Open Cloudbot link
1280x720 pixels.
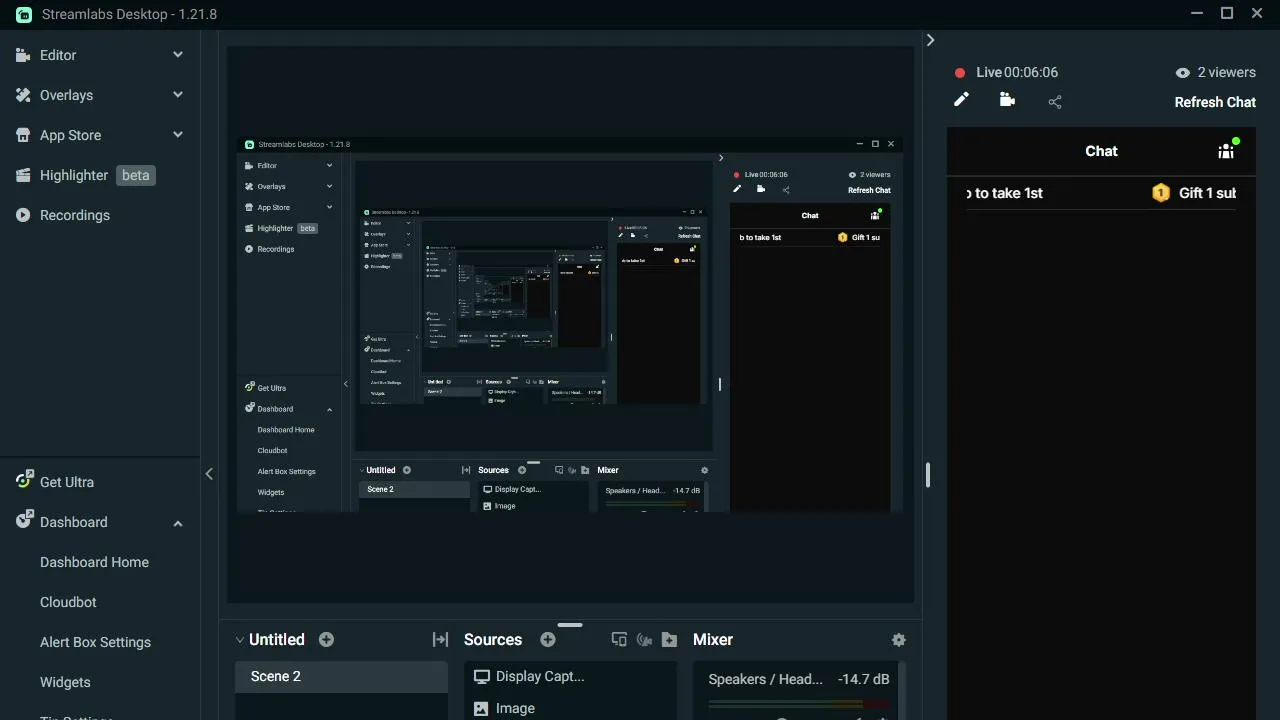(x=68, y=602)
